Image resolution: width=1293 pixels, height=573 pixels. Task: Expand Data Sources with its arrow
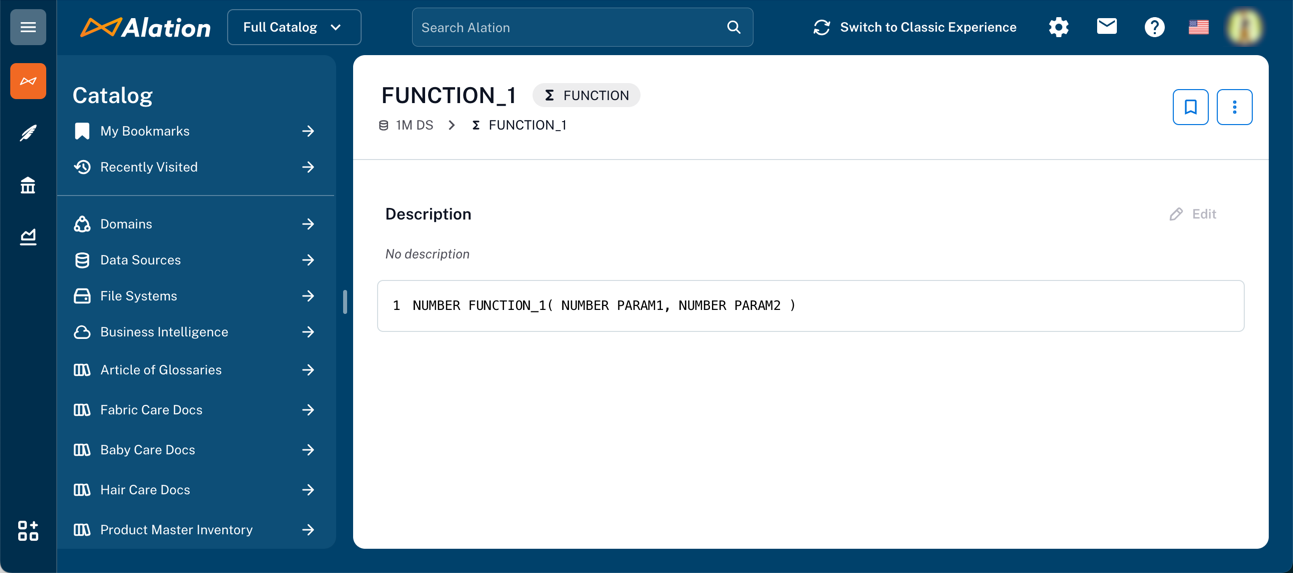point(308,260)
